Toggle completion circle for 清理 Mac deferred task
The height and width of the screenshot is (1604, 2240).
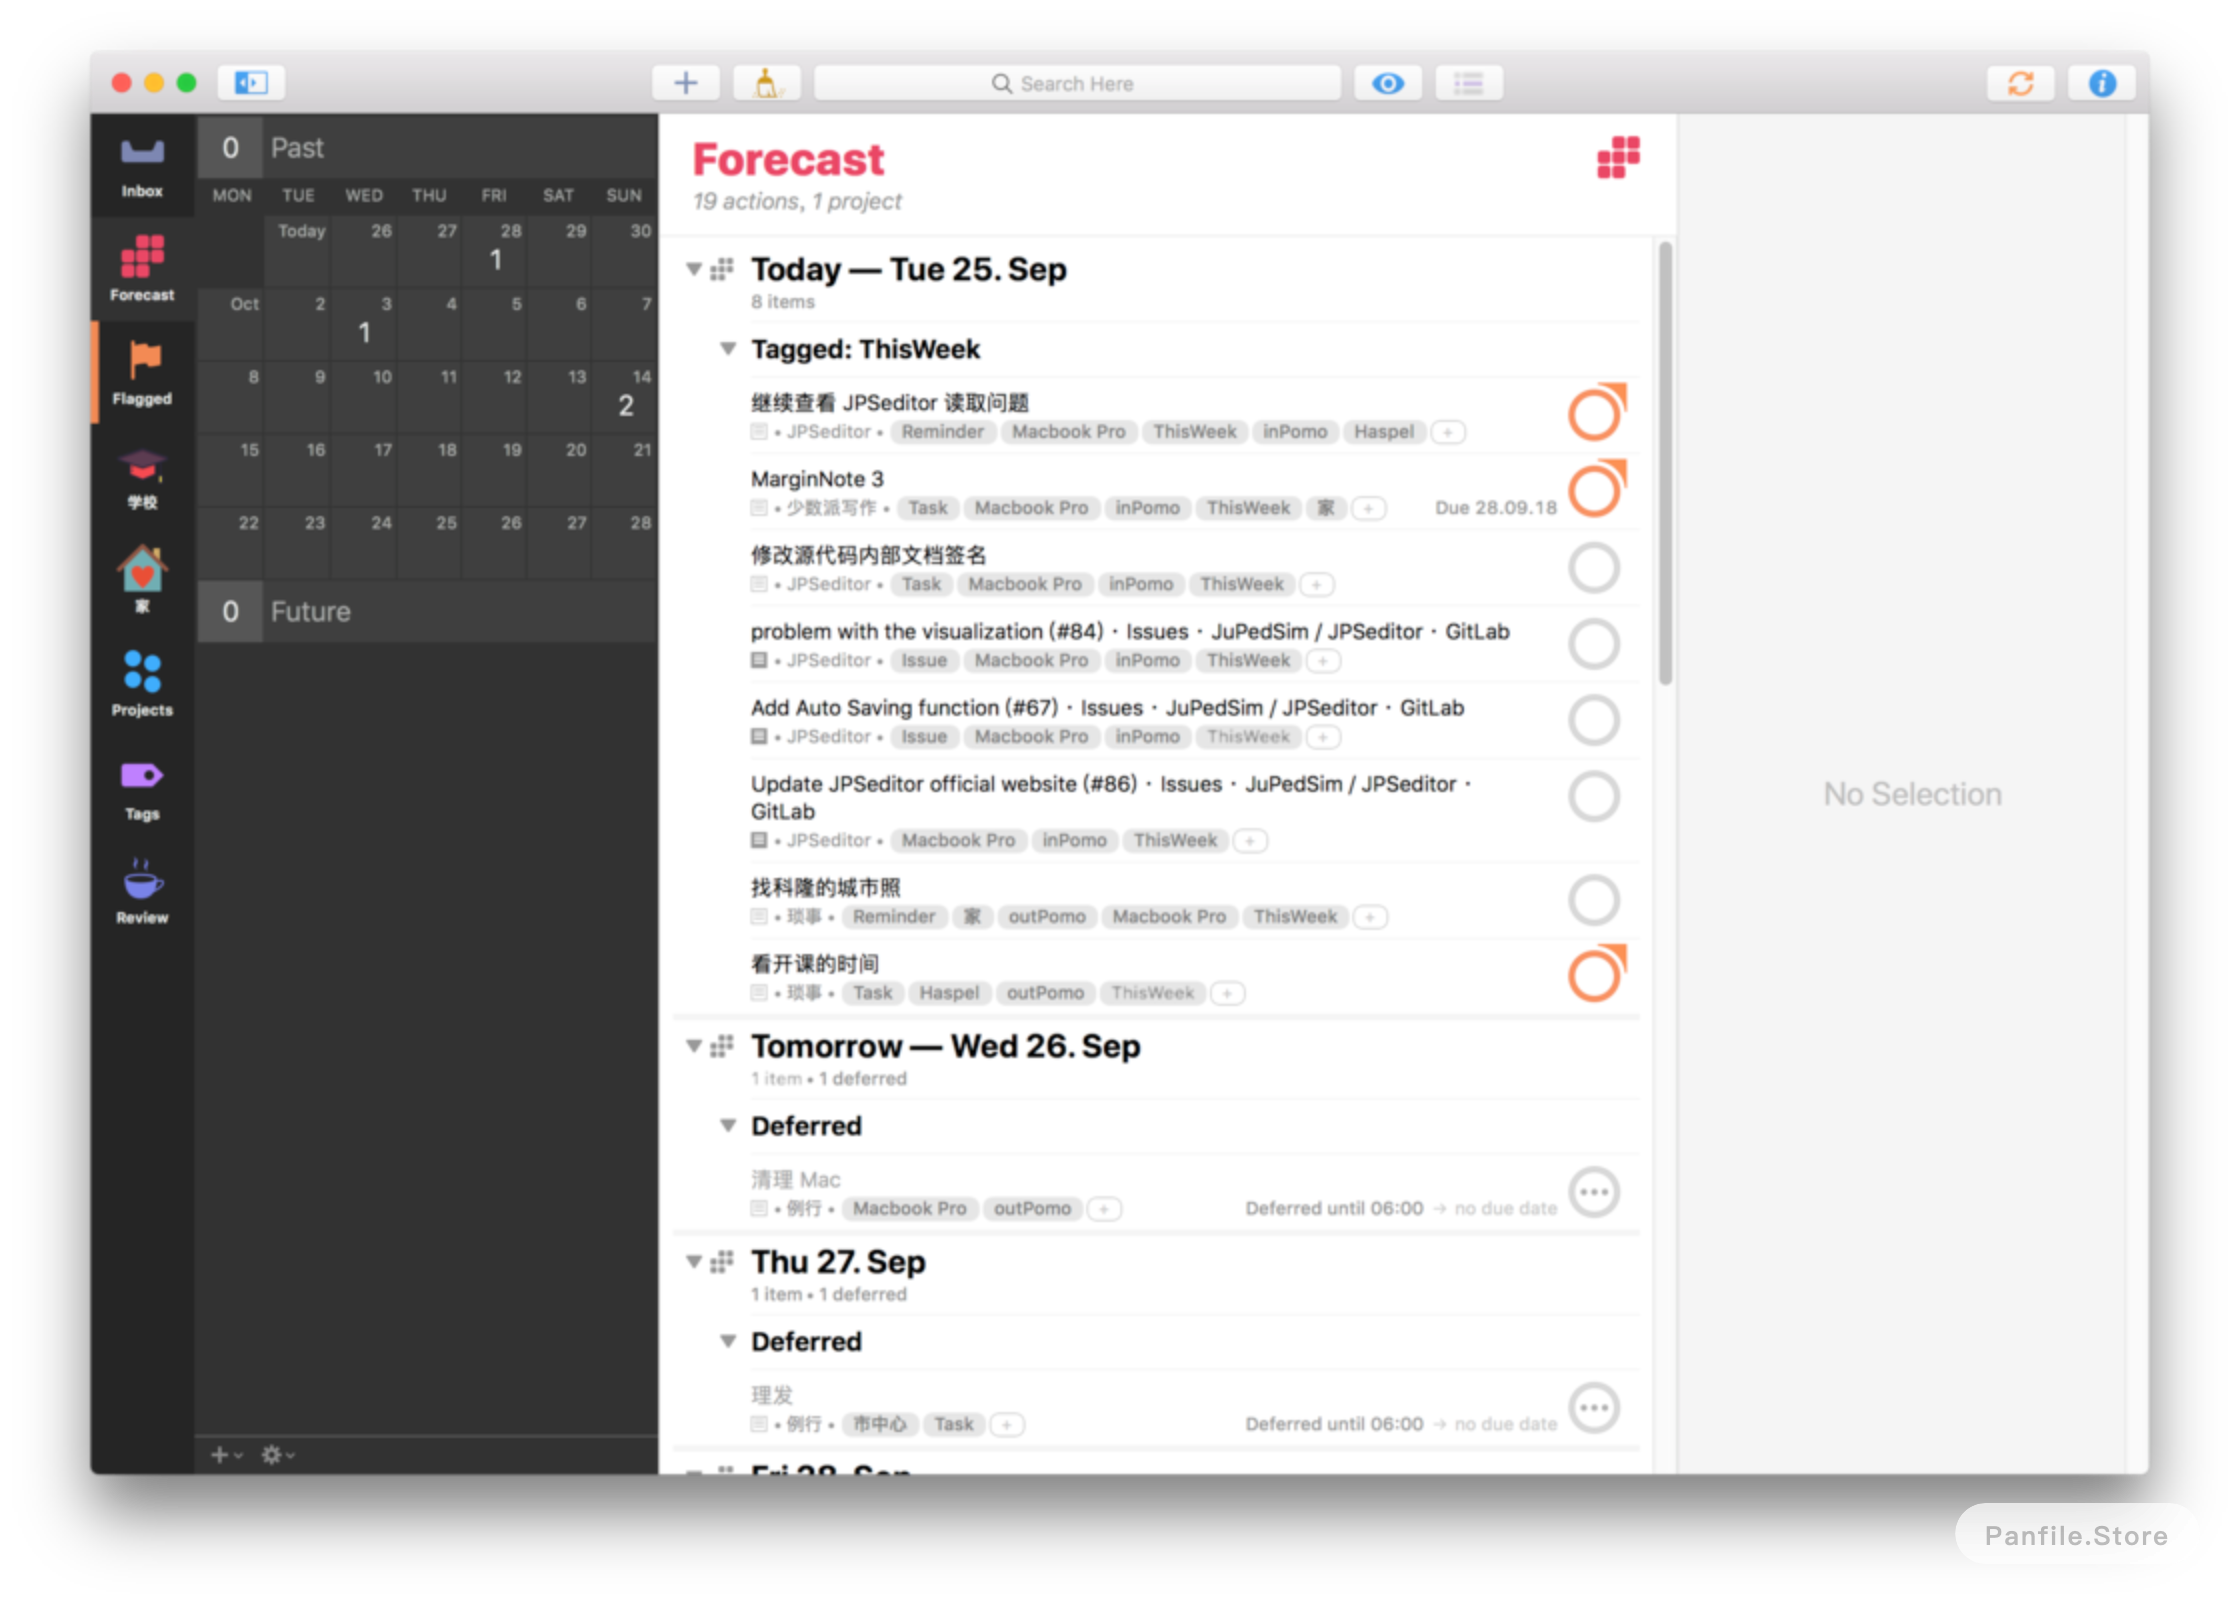pyautogui.click(x=1595, y=1191)
